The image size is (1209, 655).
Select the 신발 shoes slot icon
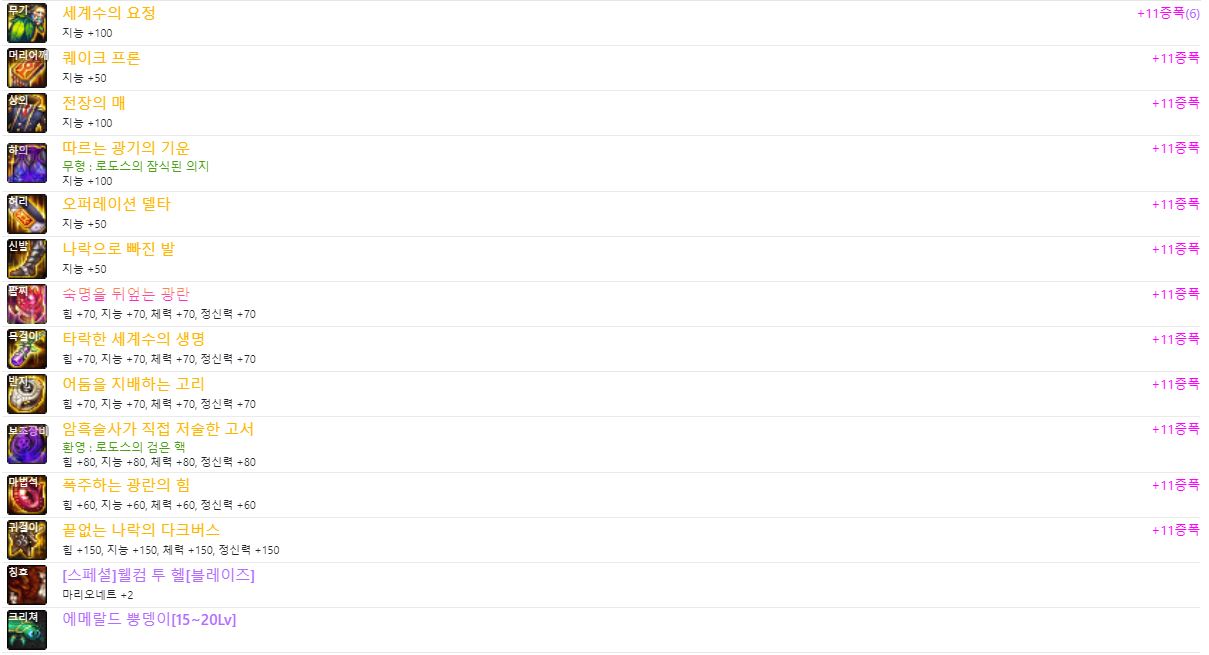pos(27,259)
